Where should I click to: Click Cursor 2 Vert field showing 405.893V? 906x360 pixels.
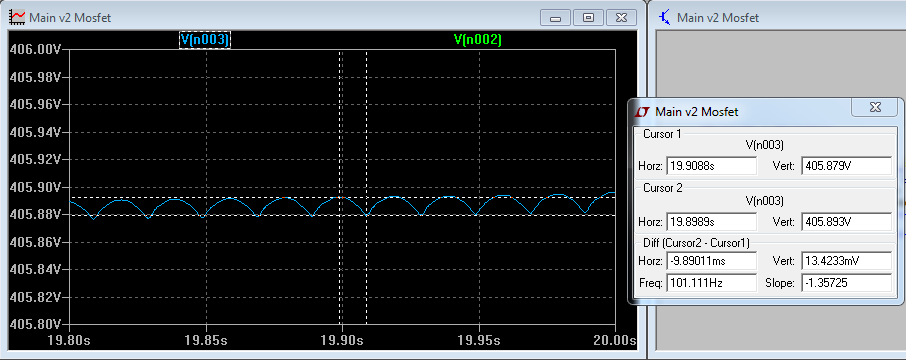[x=846, y=222]
